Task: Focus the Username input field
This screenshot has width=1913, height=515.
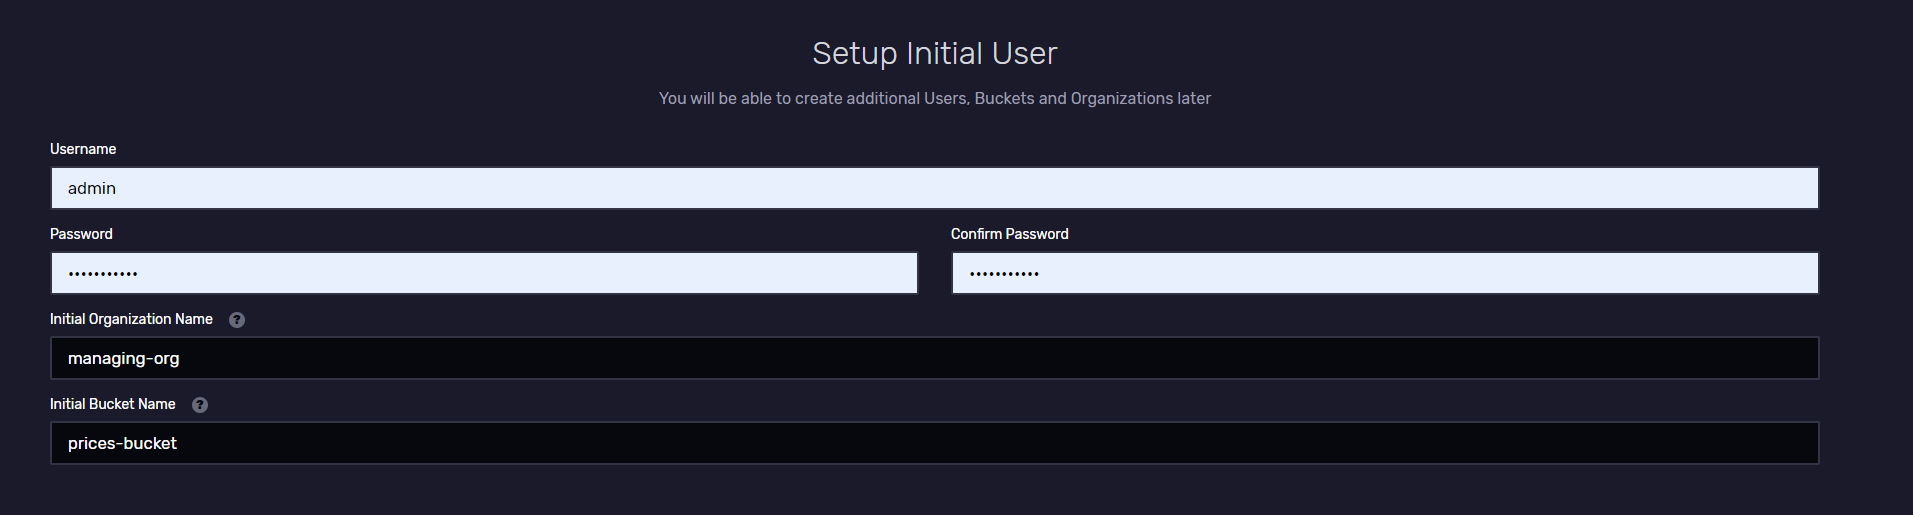Action: click(934, 188)
